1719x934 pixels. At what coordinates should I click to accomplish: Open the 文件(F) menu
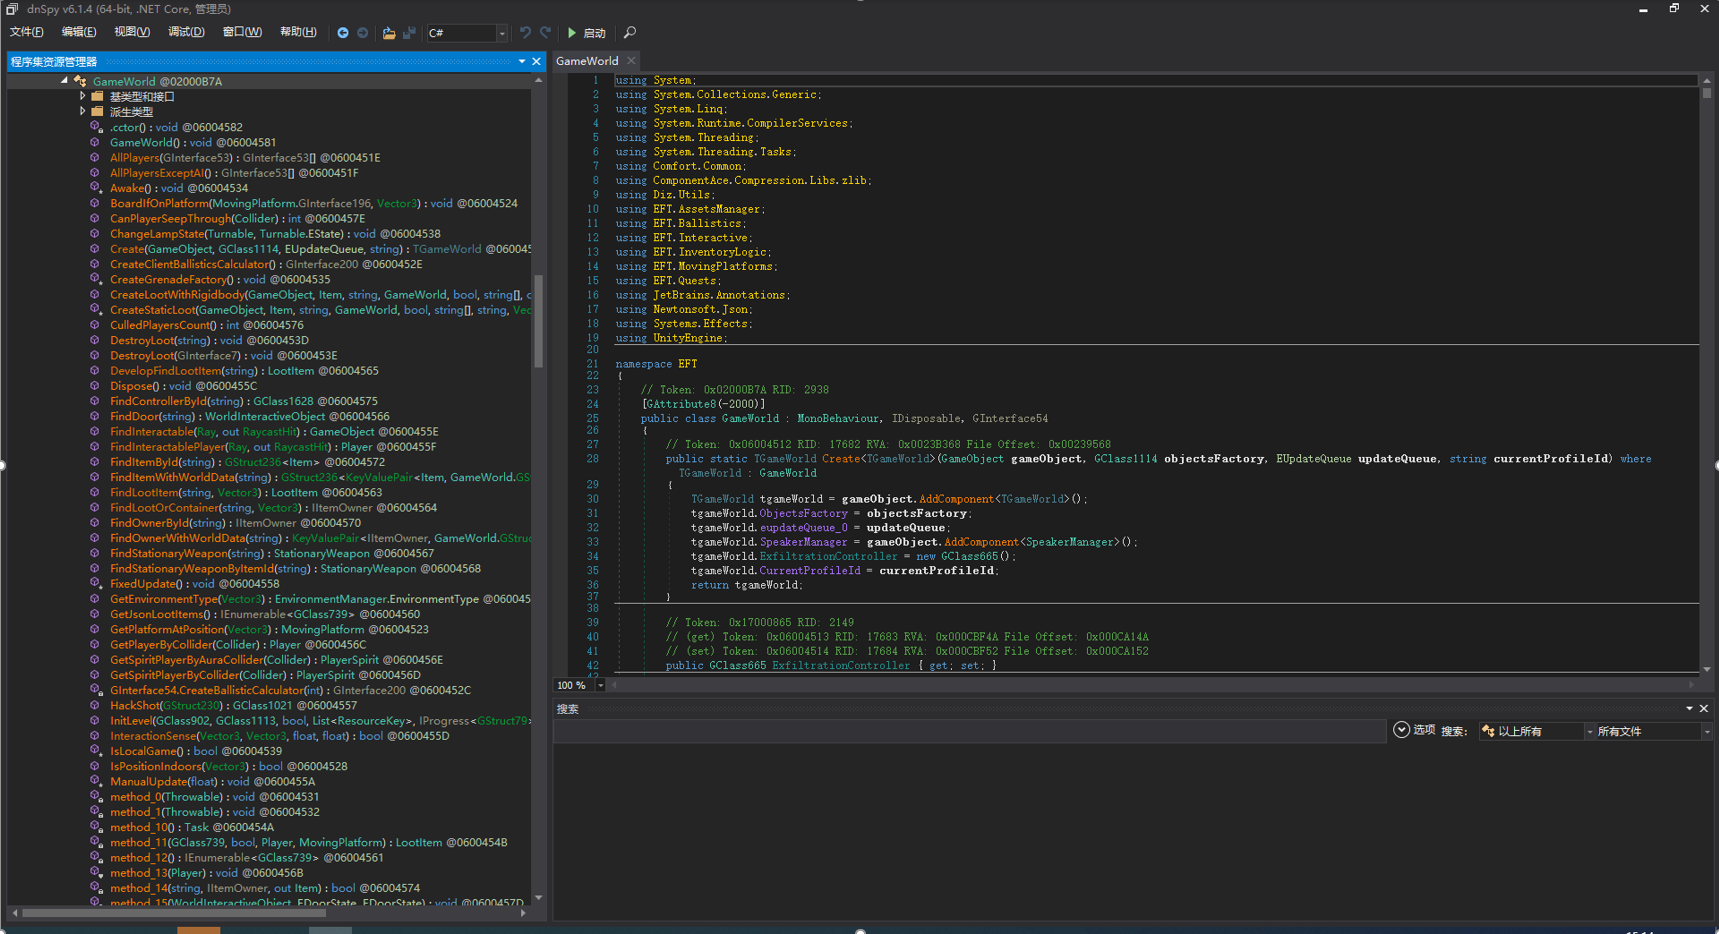pyautogui.click(x=27, y=32)
